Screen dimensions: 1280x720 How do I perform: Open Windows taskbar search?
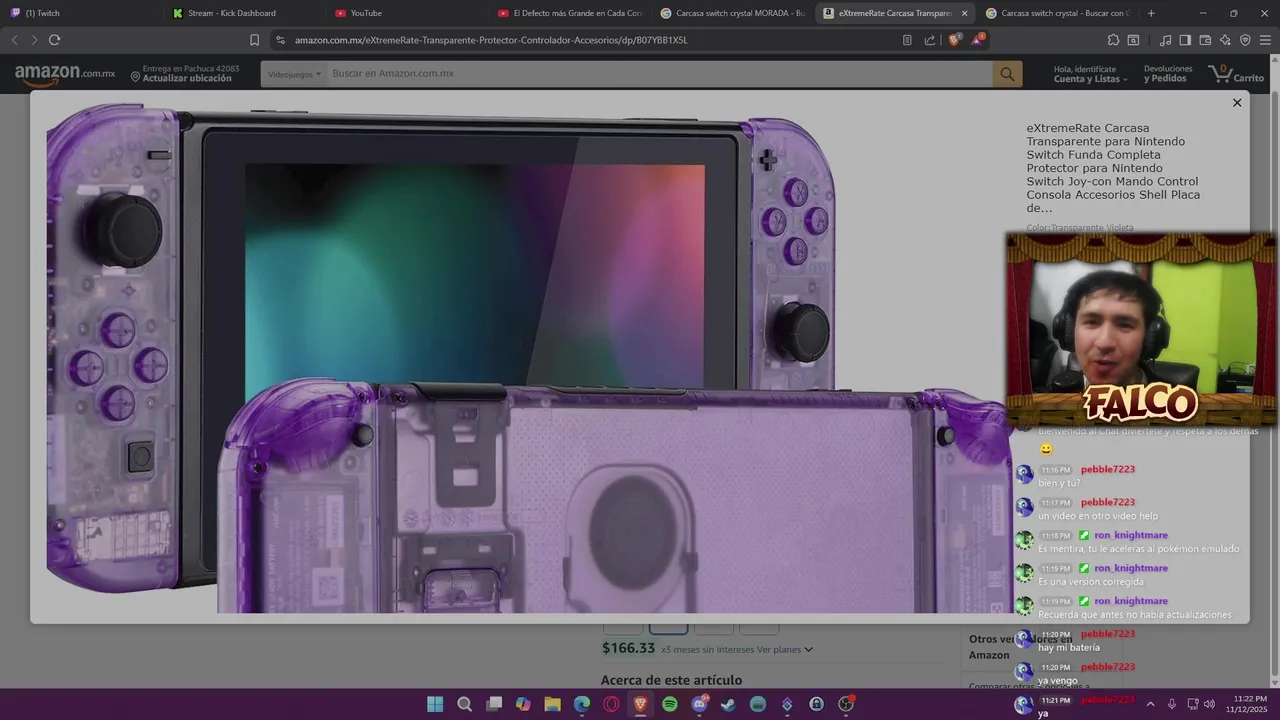click(464, 704)
